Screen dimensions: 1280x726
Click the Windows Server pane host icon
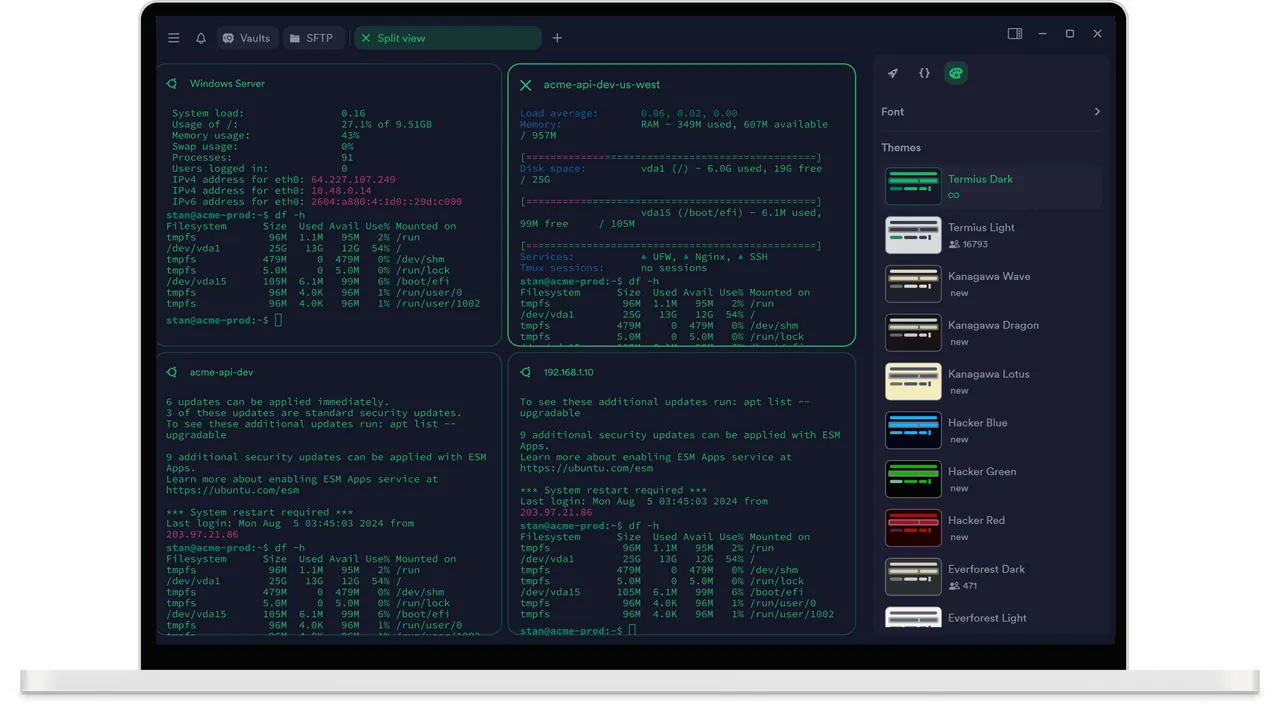[x=172, y=84]
